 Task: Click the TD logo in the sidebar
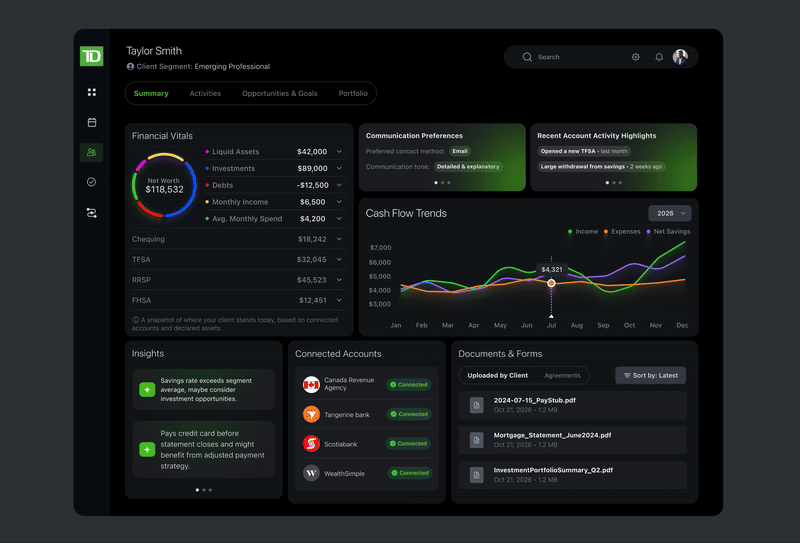click(x=92, y=56)
